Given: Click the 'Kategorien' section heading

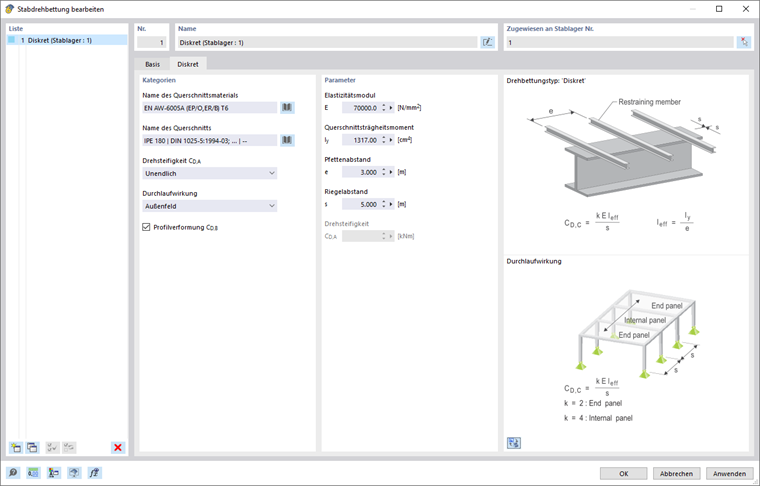Looking at the screenshot, I should tap(159, 80).
